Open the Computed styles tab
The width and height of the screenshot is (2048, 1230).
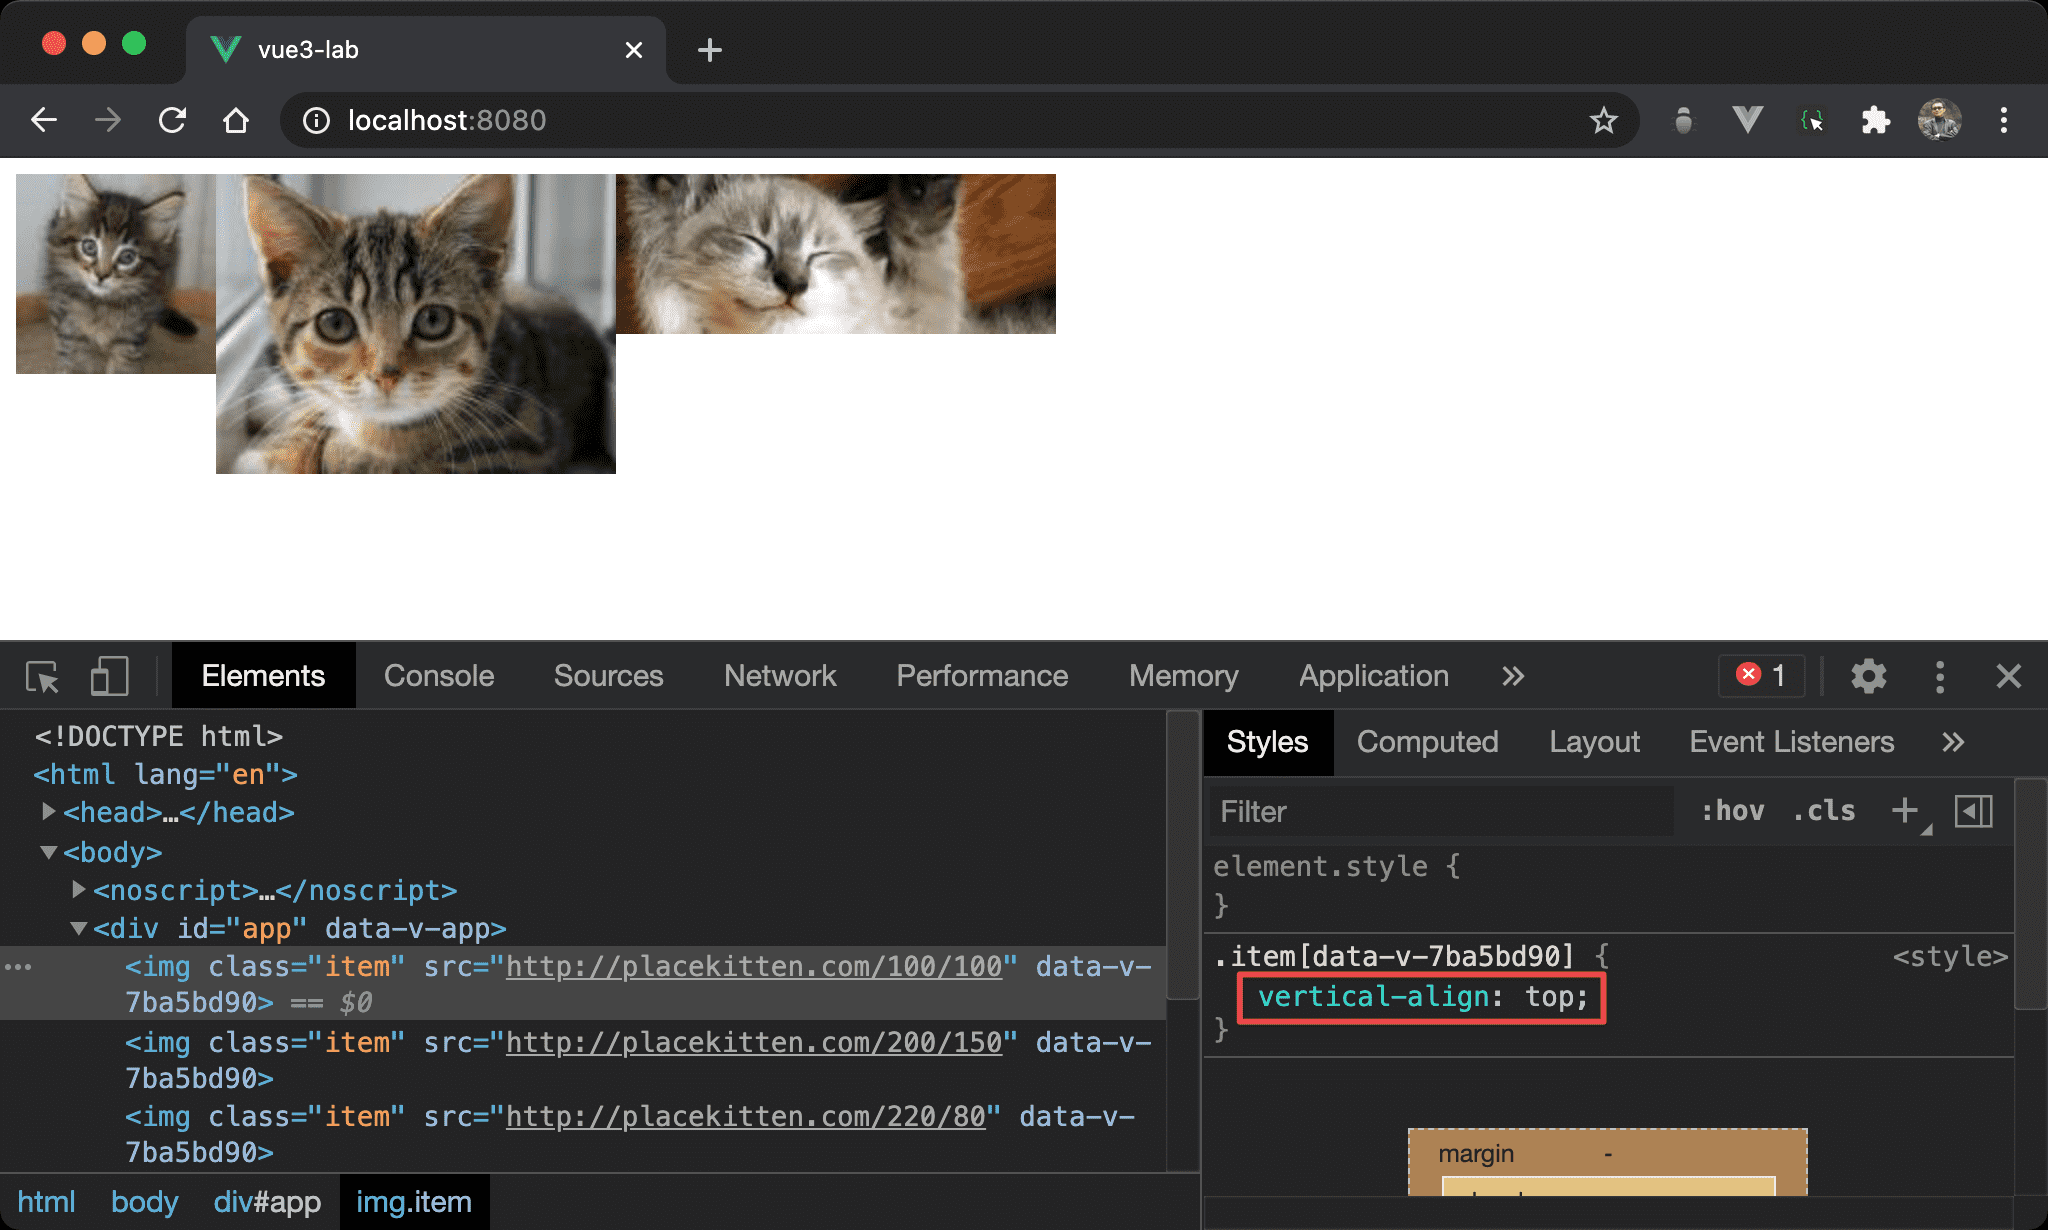click(x=1427, y=742)
